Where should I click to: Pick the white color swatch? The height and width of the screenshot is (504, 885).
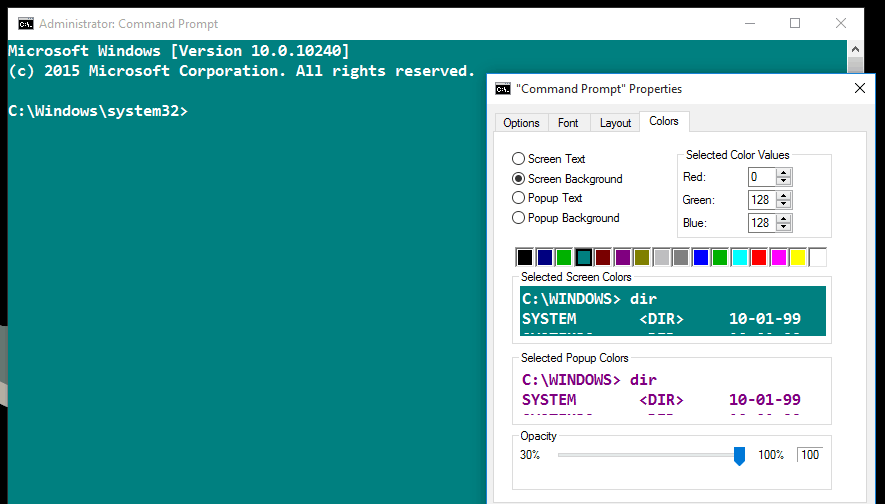coord(817,257)
